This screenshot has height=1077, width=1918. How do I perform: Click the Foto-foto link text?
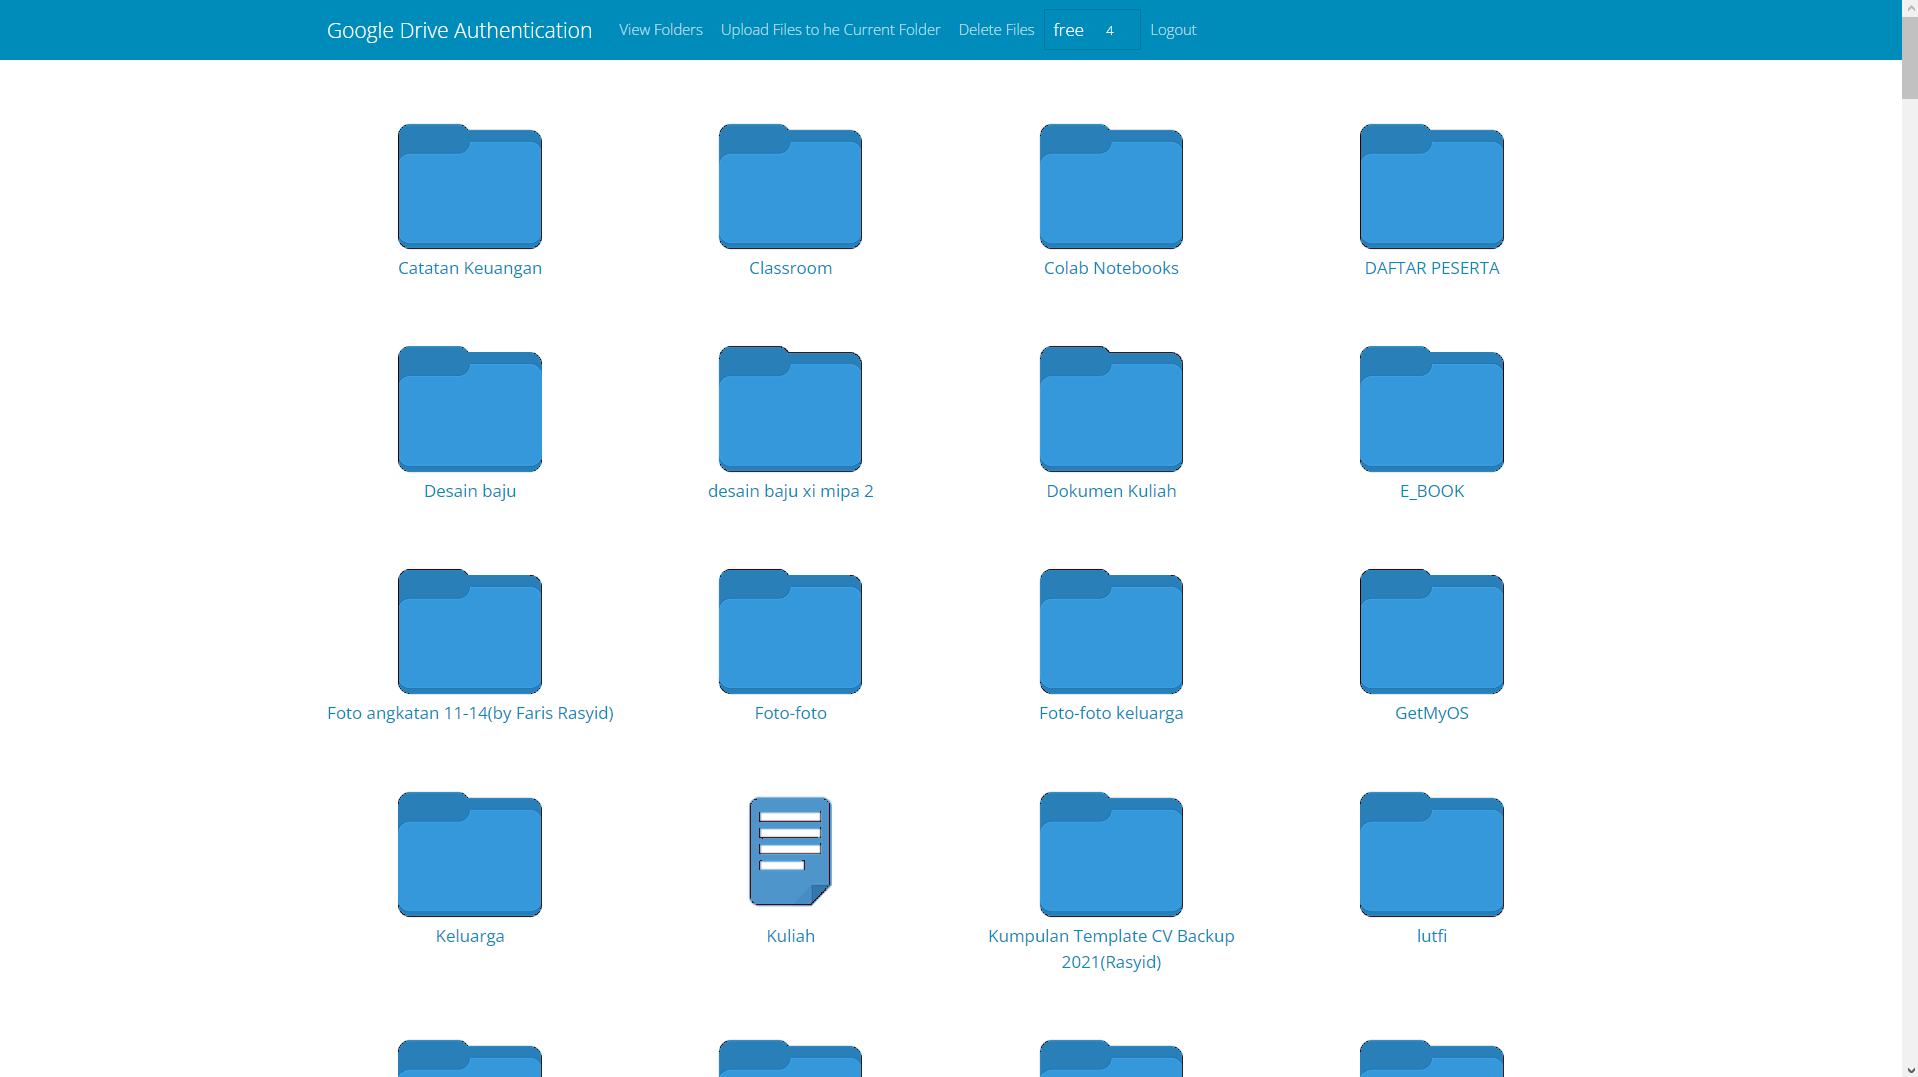(790, 713)
